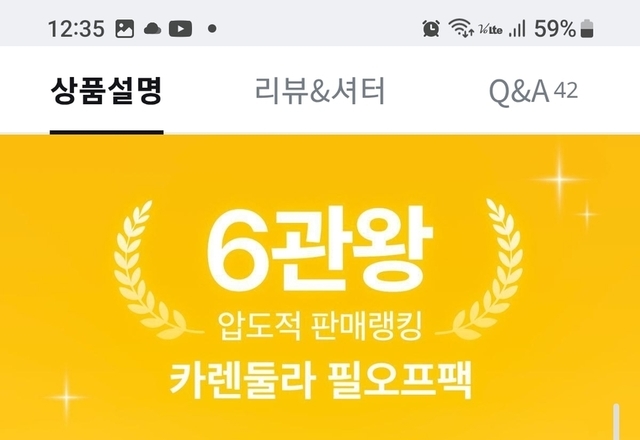Tap the 카렌둘라 필오프팩 product name
The height and width of the screenshot is (440, 640).
tap(320, 380)
